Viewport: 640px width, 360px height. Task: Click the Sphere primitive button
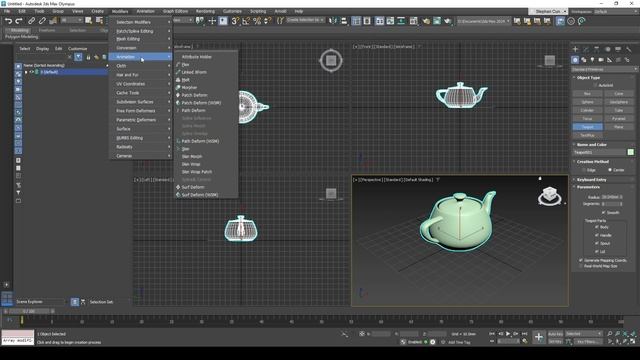pyautogui.click(x=587, y=102)
